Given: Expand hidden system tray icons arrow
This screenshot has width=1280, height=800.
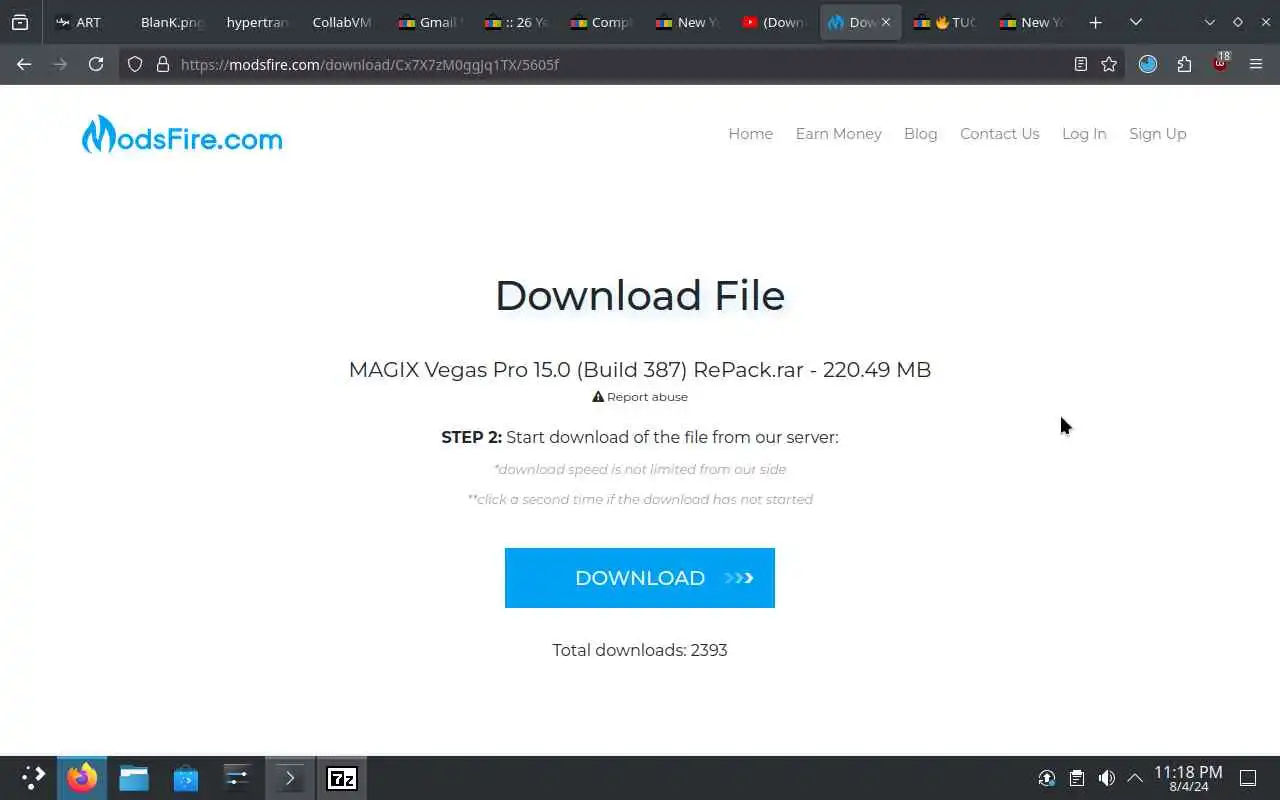Looking at the screenshot, I should pos(1135,778).
